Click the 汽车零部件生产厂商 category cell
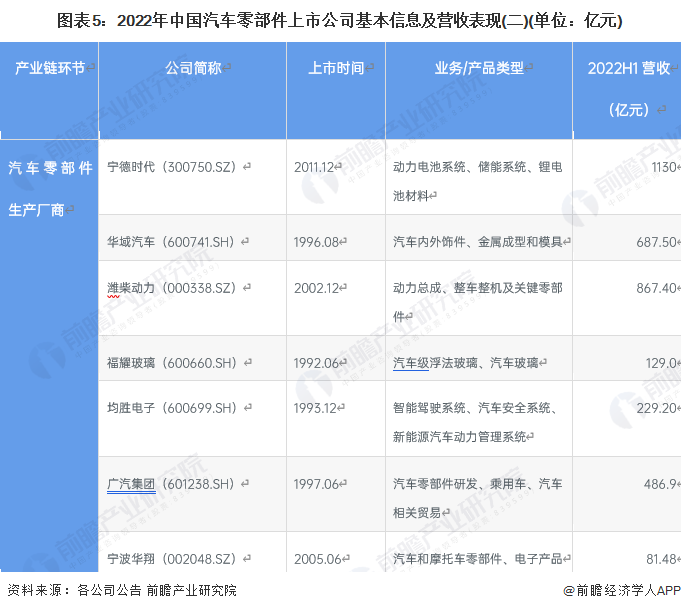 50,188
